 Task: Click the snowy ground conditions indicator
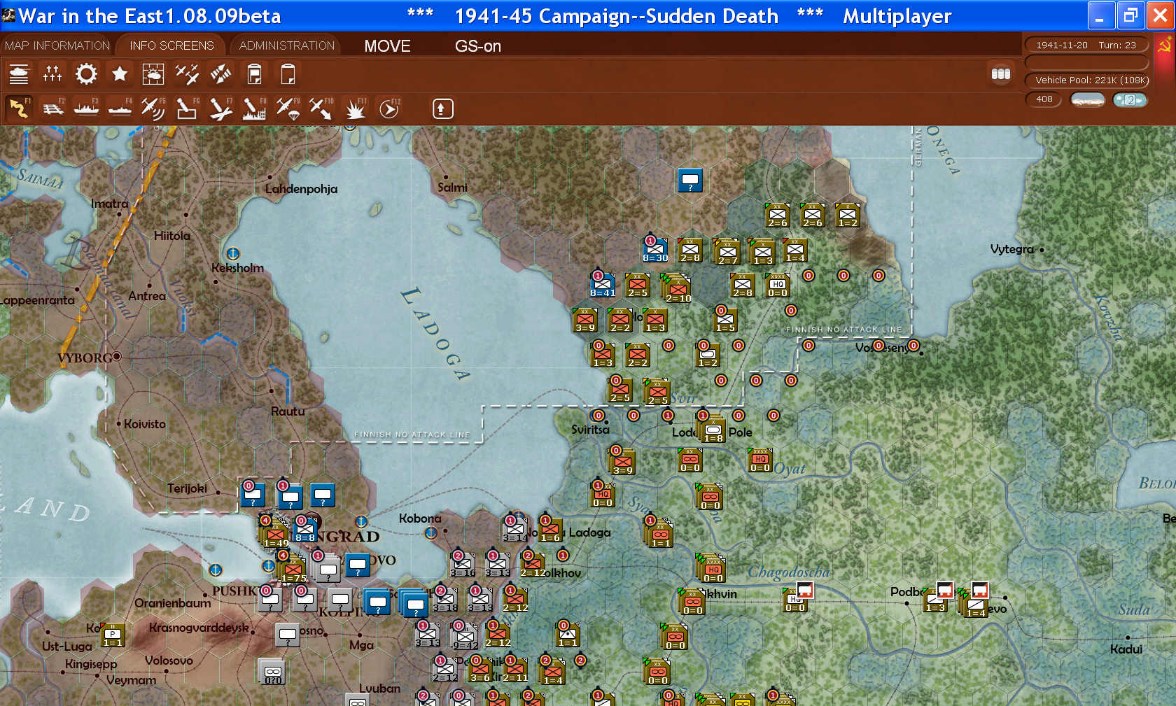(1087, 99)
